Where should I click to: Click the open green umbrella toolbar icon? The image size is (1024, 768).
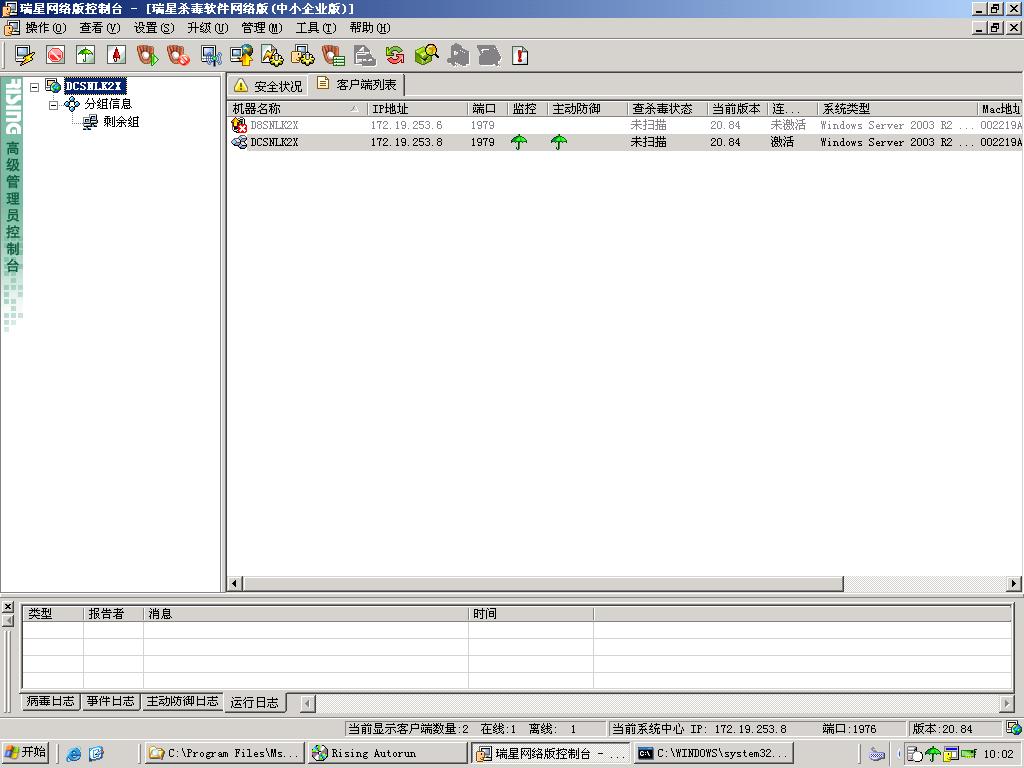coord(86,56)
